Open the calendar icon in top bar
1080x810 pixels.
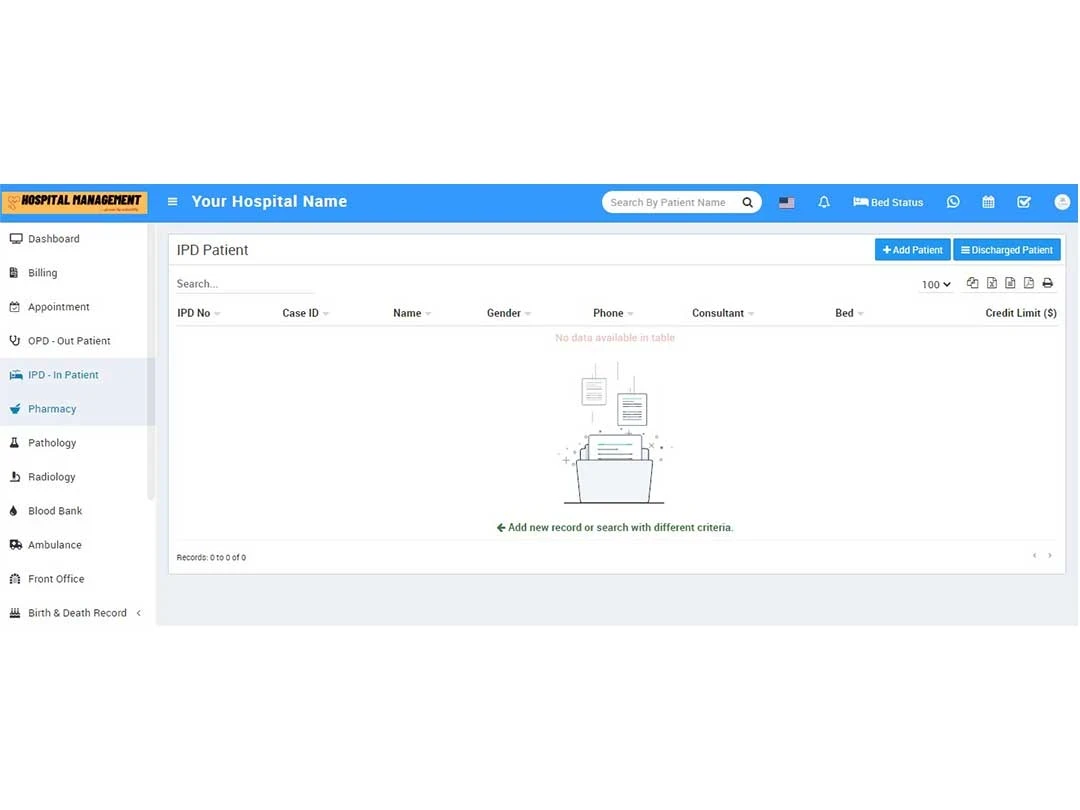[988, 202]
